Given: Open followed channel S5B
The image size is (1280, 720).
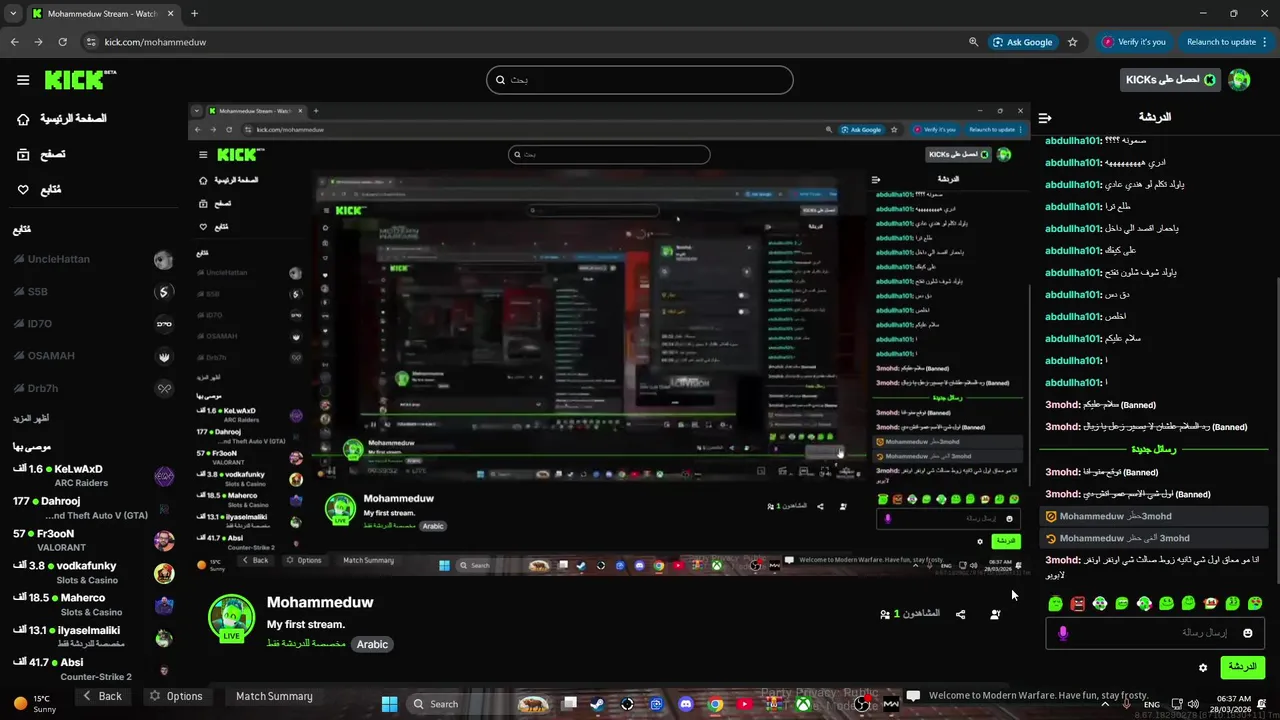Looking at the screenshot, I should (92, 292).
